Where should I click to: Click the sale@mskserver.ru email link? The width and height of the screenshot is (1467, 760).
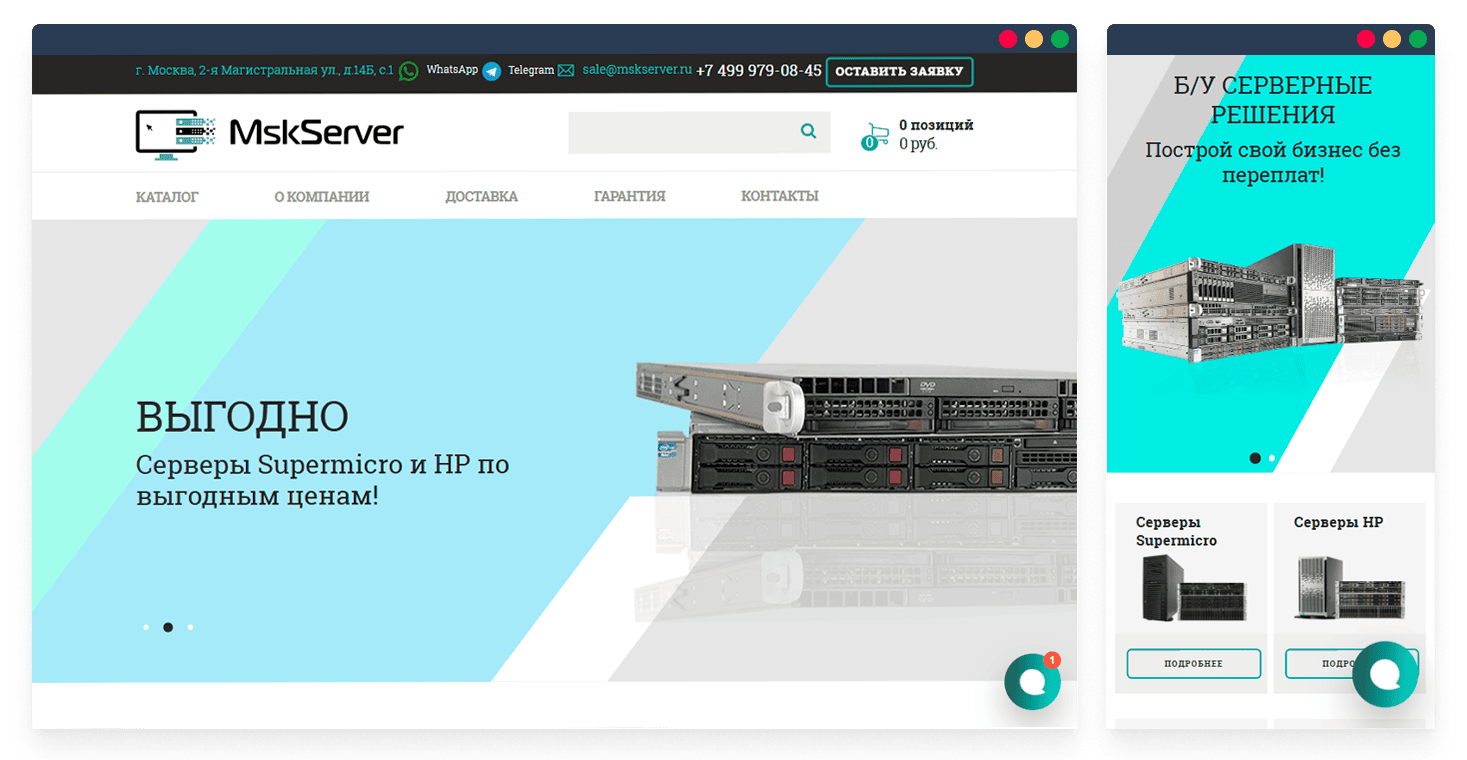pyautogui.click(x=637, y=70)
